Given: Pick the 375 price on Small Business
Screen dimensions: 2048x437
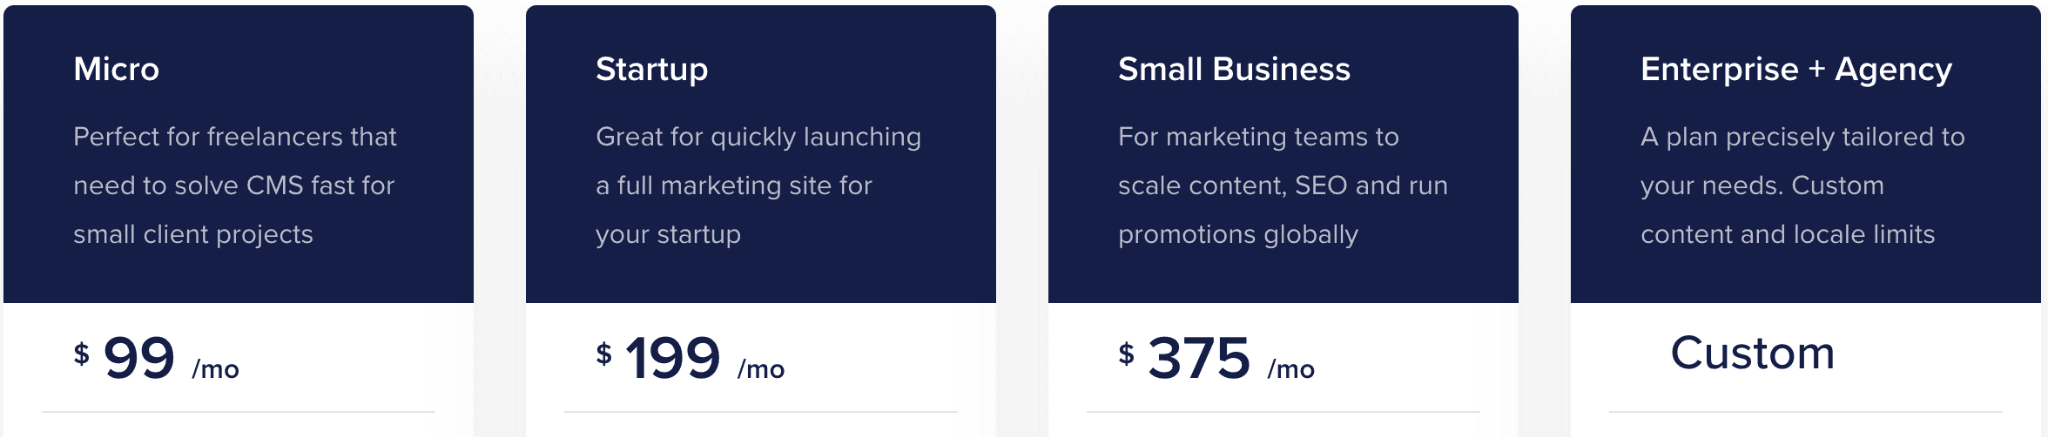Looking at the screenshot, I should tap(1198, 358).
